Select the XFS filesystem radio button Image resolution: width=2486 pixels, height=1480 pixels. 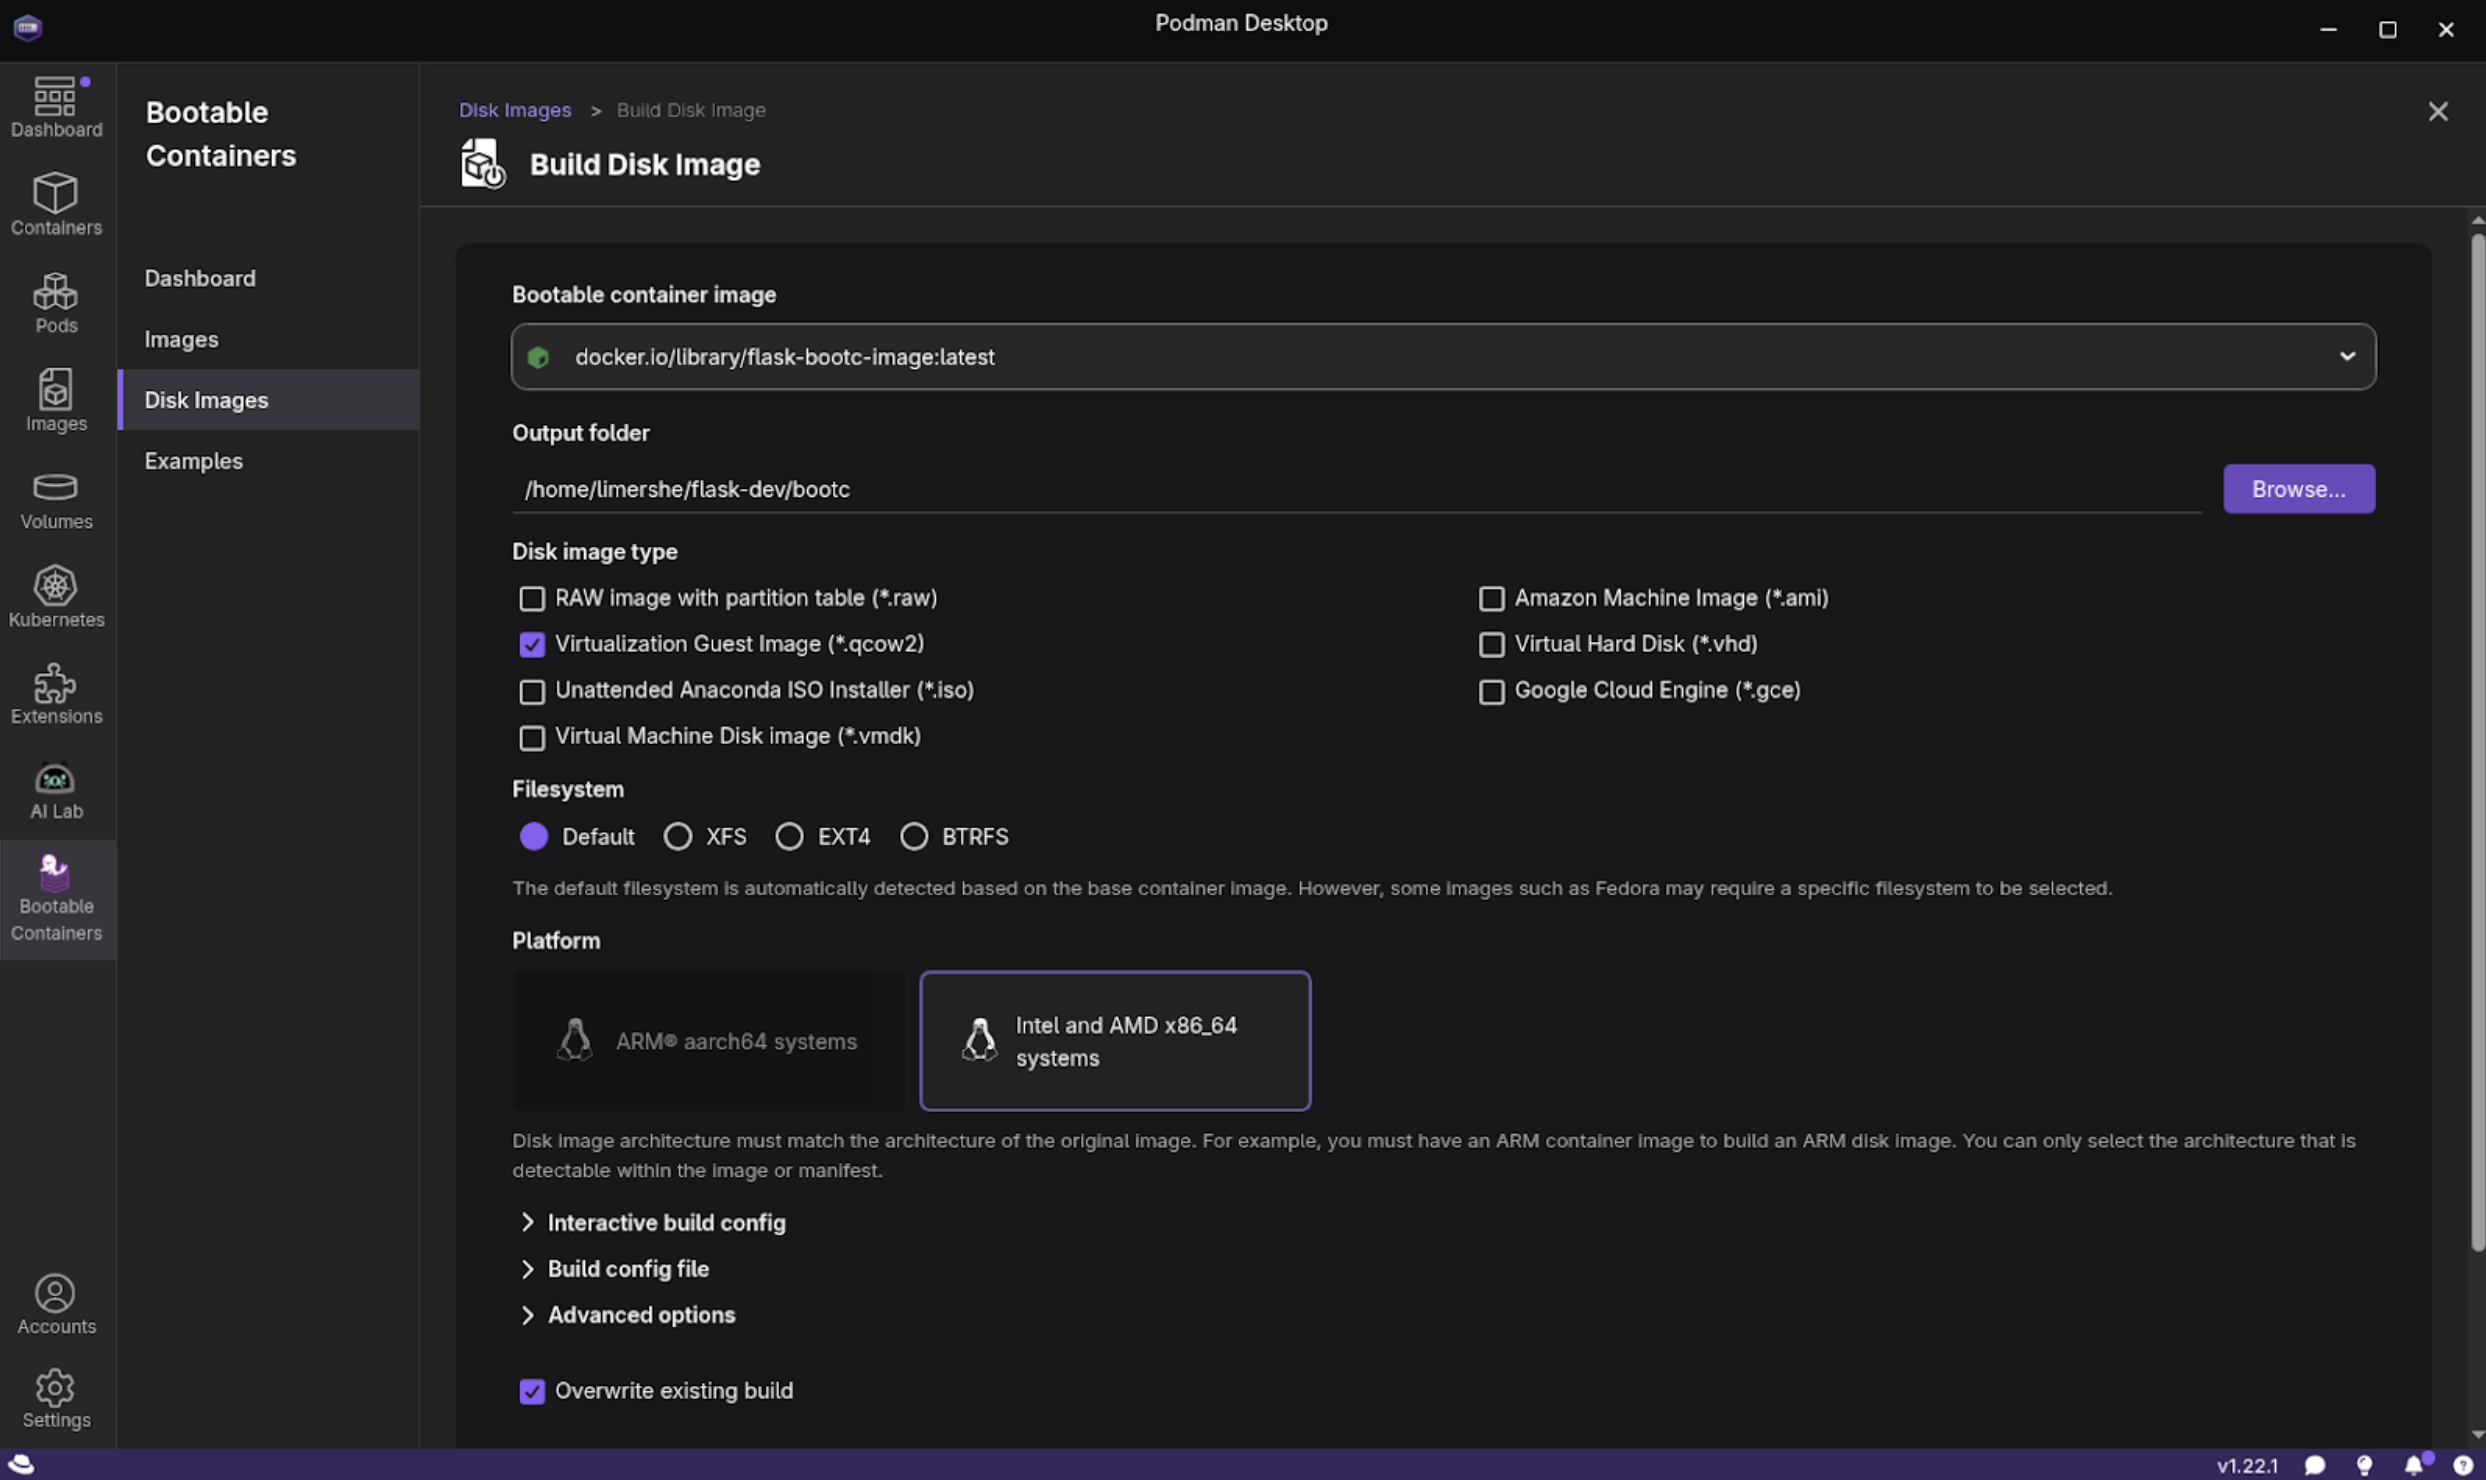[678, 836]
